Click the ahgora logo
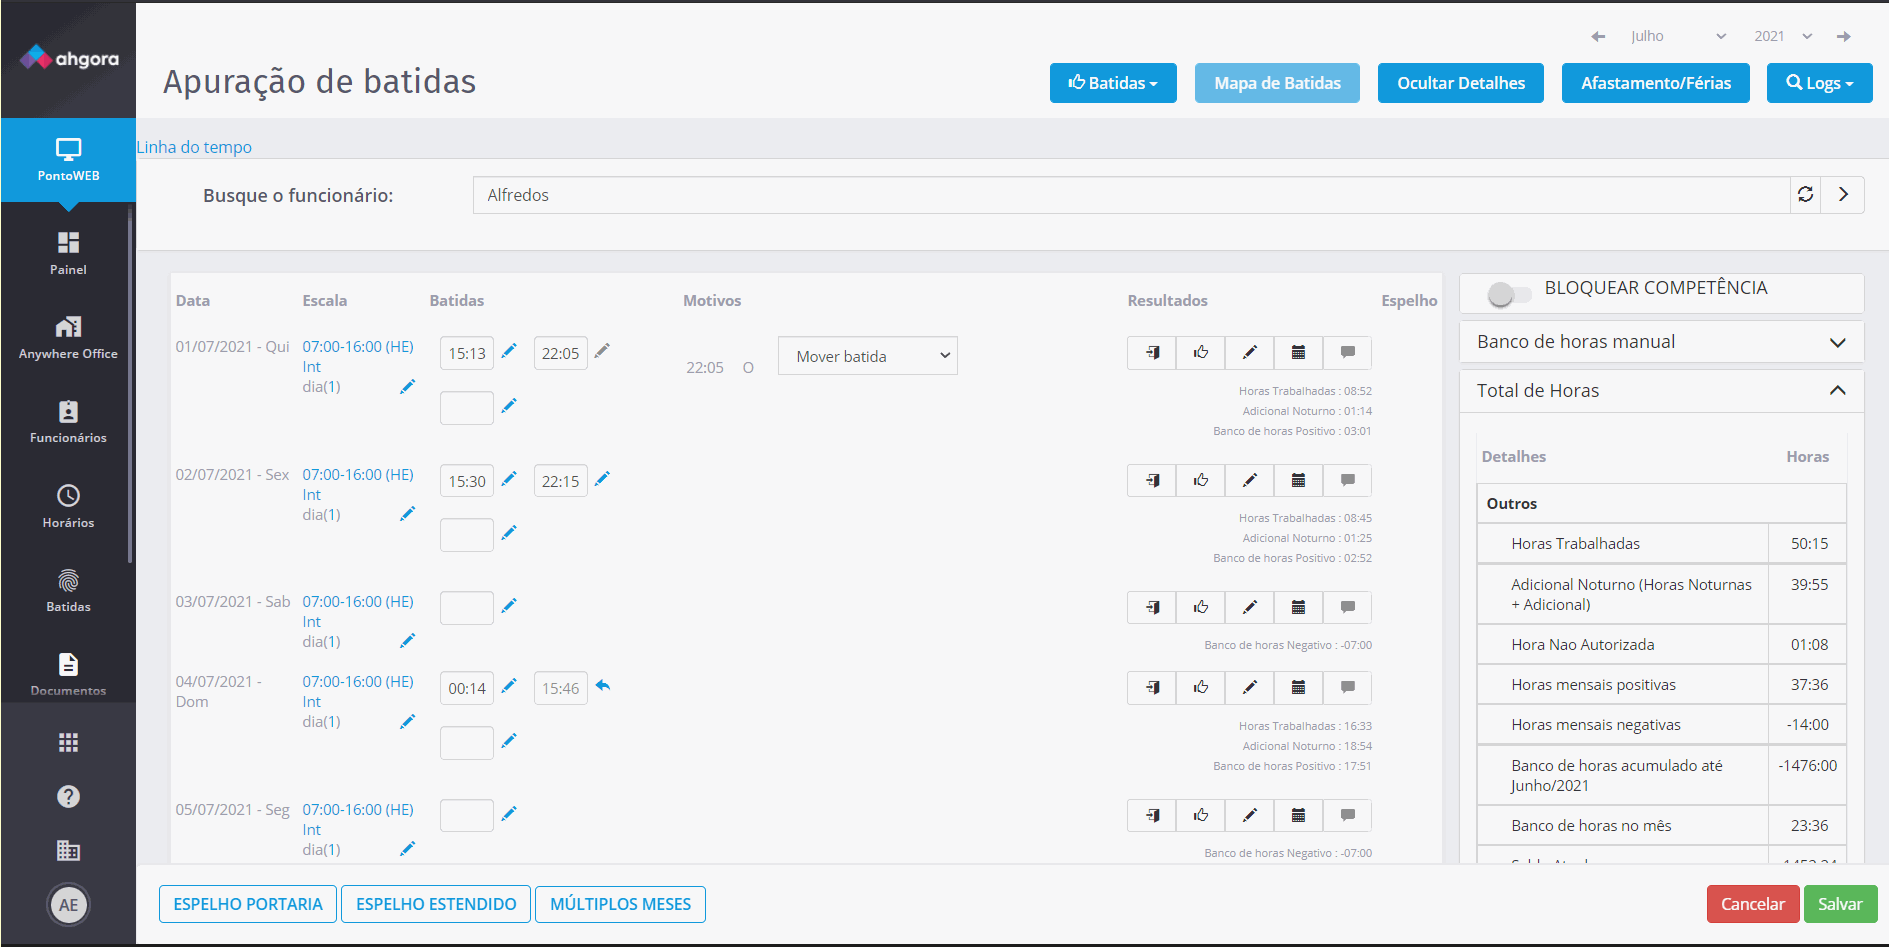The width and height of the screenshot is (1889, 947). click(69, 58)
